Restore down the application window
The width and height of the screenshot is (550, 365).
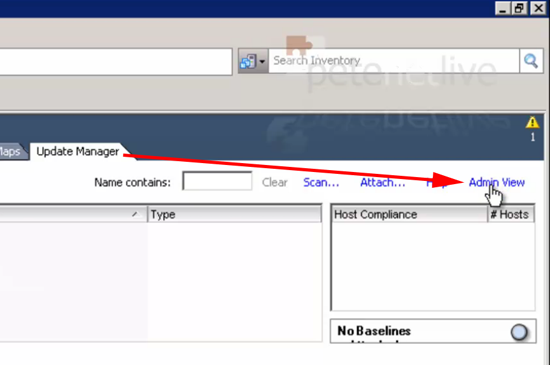click(519, 8)
